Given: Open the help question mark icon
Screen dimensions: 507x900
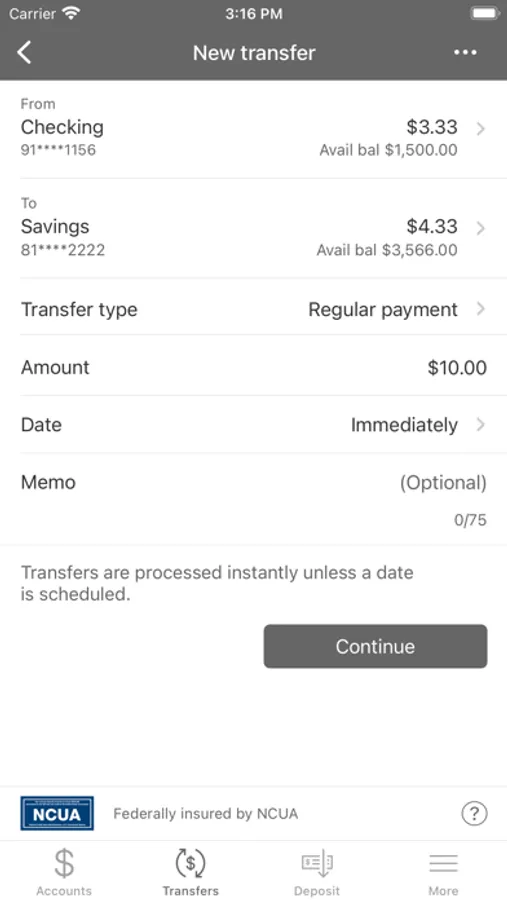Looking at the screenshot, I should click(x=474, y=813).
